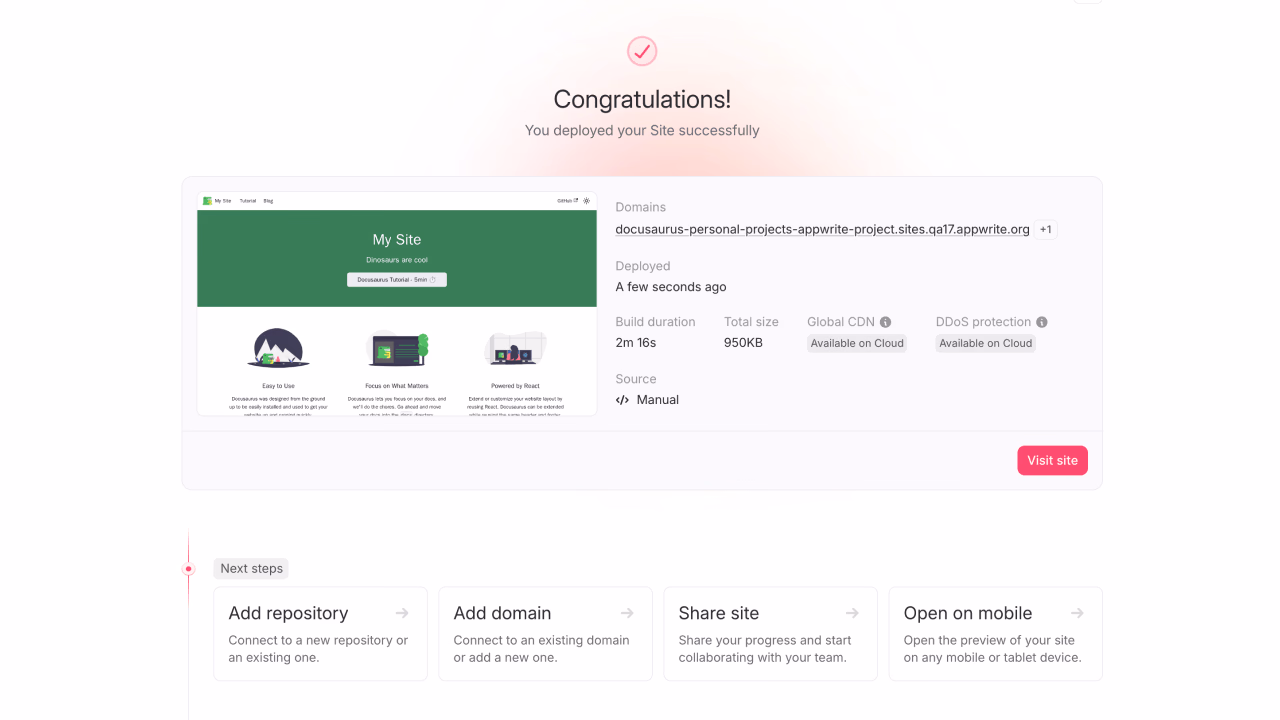Click the arrow icon on Share site
This screenshot has width=1280, height=720.
click(x=852, y=613)
